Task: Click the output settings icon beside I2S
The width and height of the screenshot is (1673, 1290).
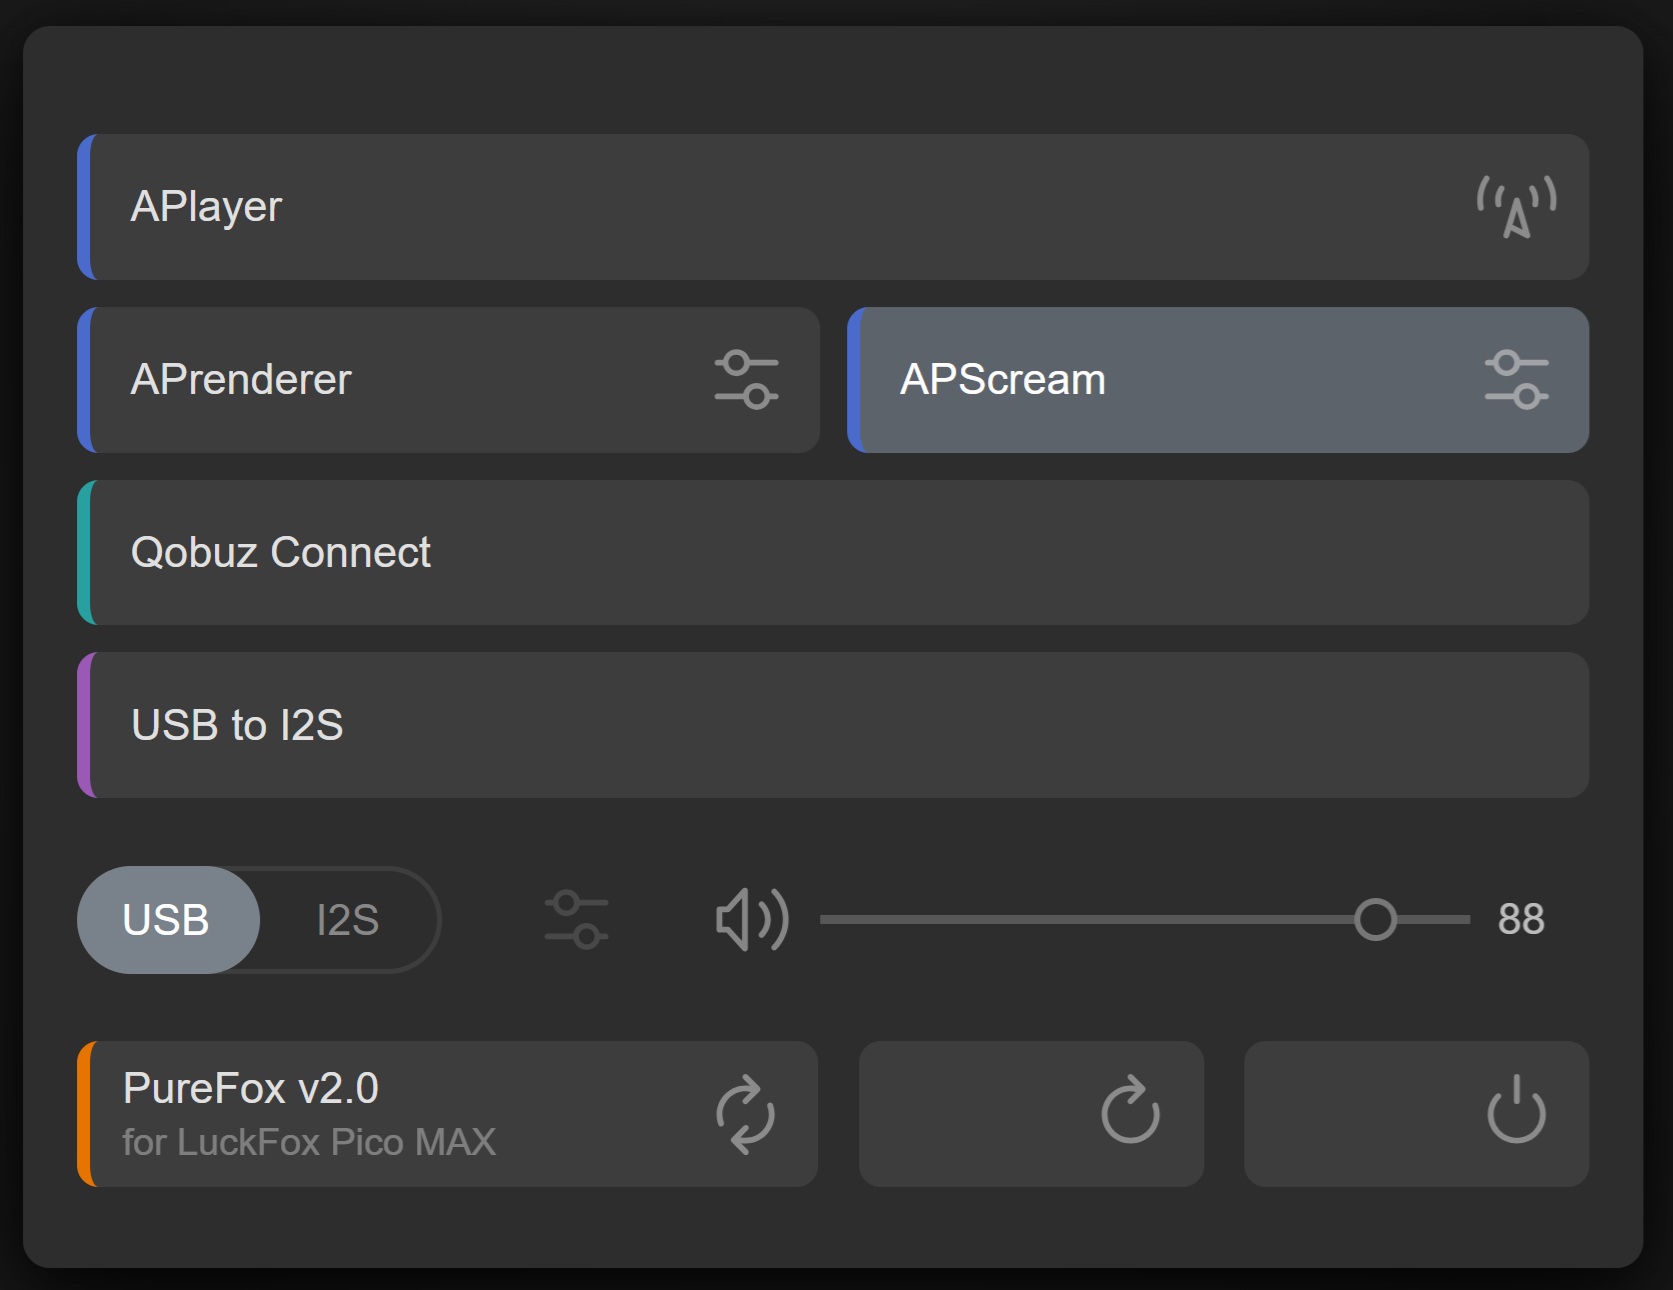Action: tap(576, 919)
